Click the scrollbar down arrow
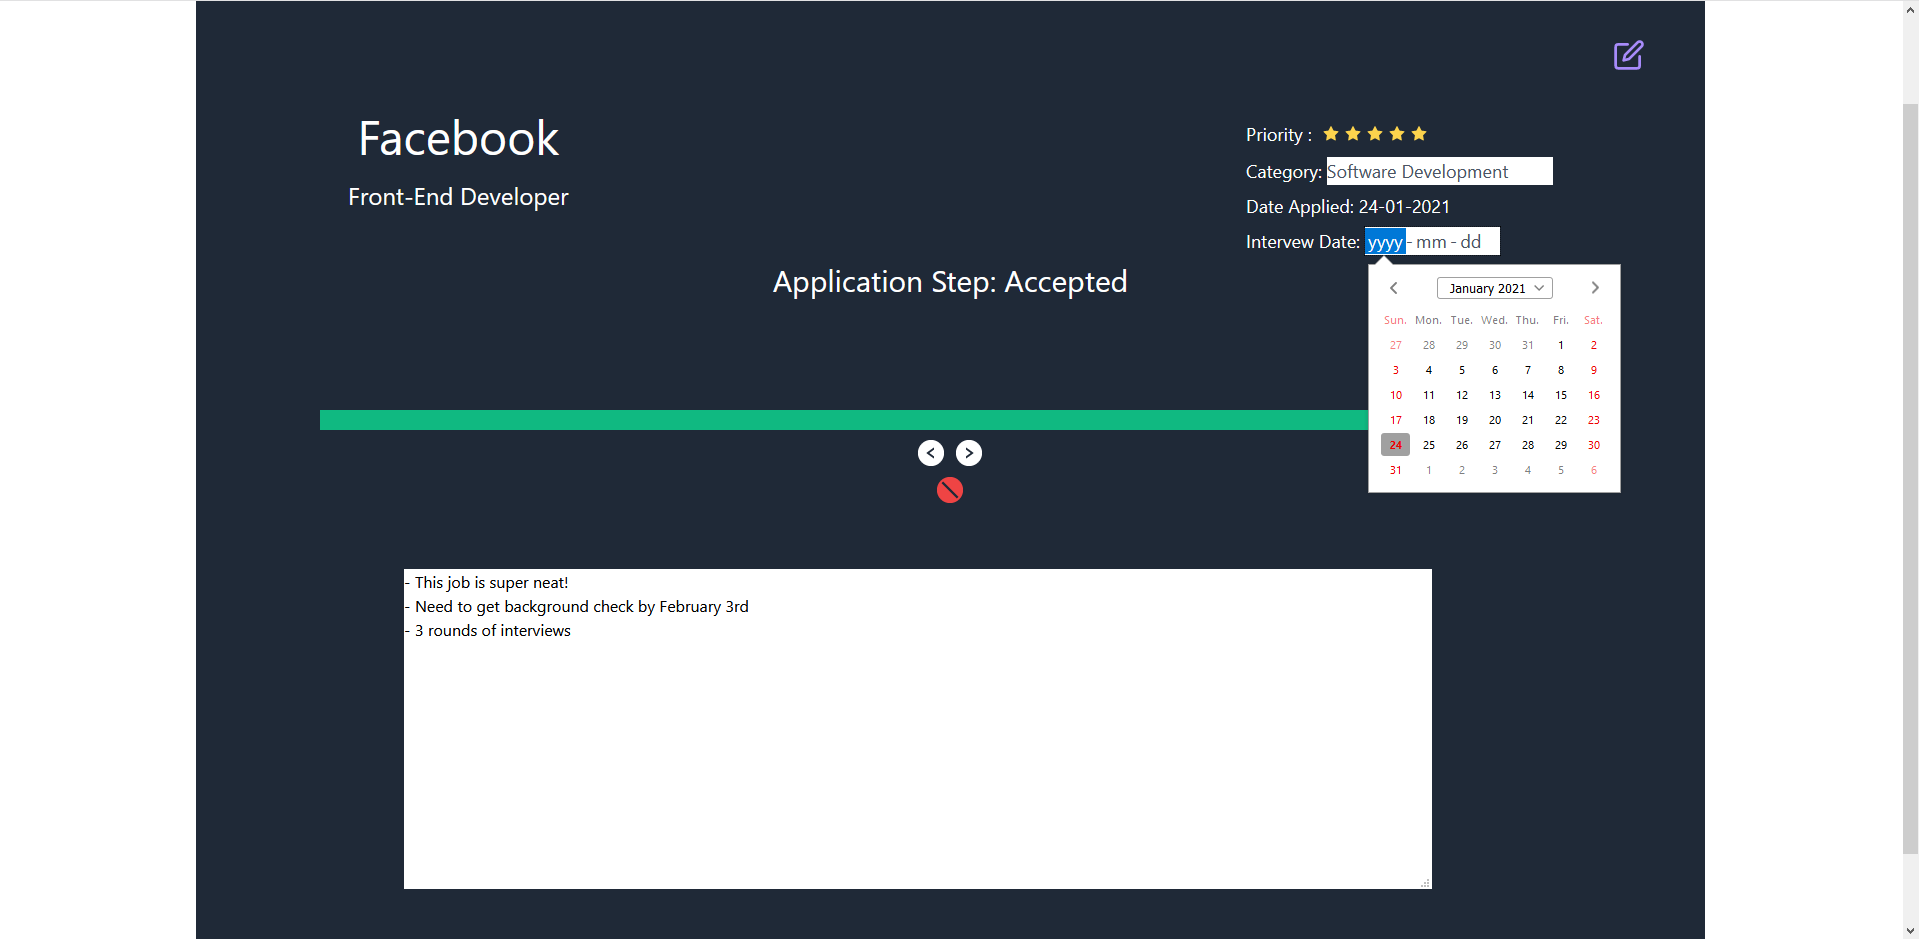The width and height of the screenshot is (1919, 939). pyautogui.click(x=1911, y=931)
